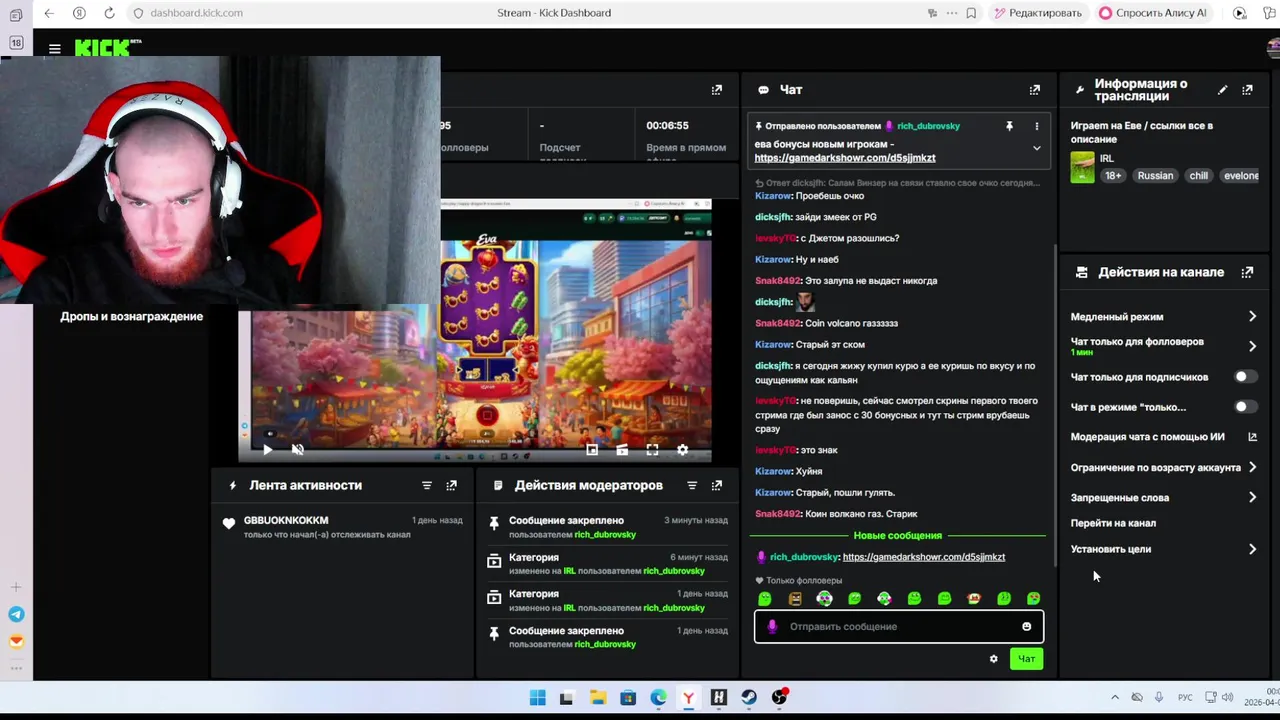Open Telegram from the browser sidebar

click(16, 615)
